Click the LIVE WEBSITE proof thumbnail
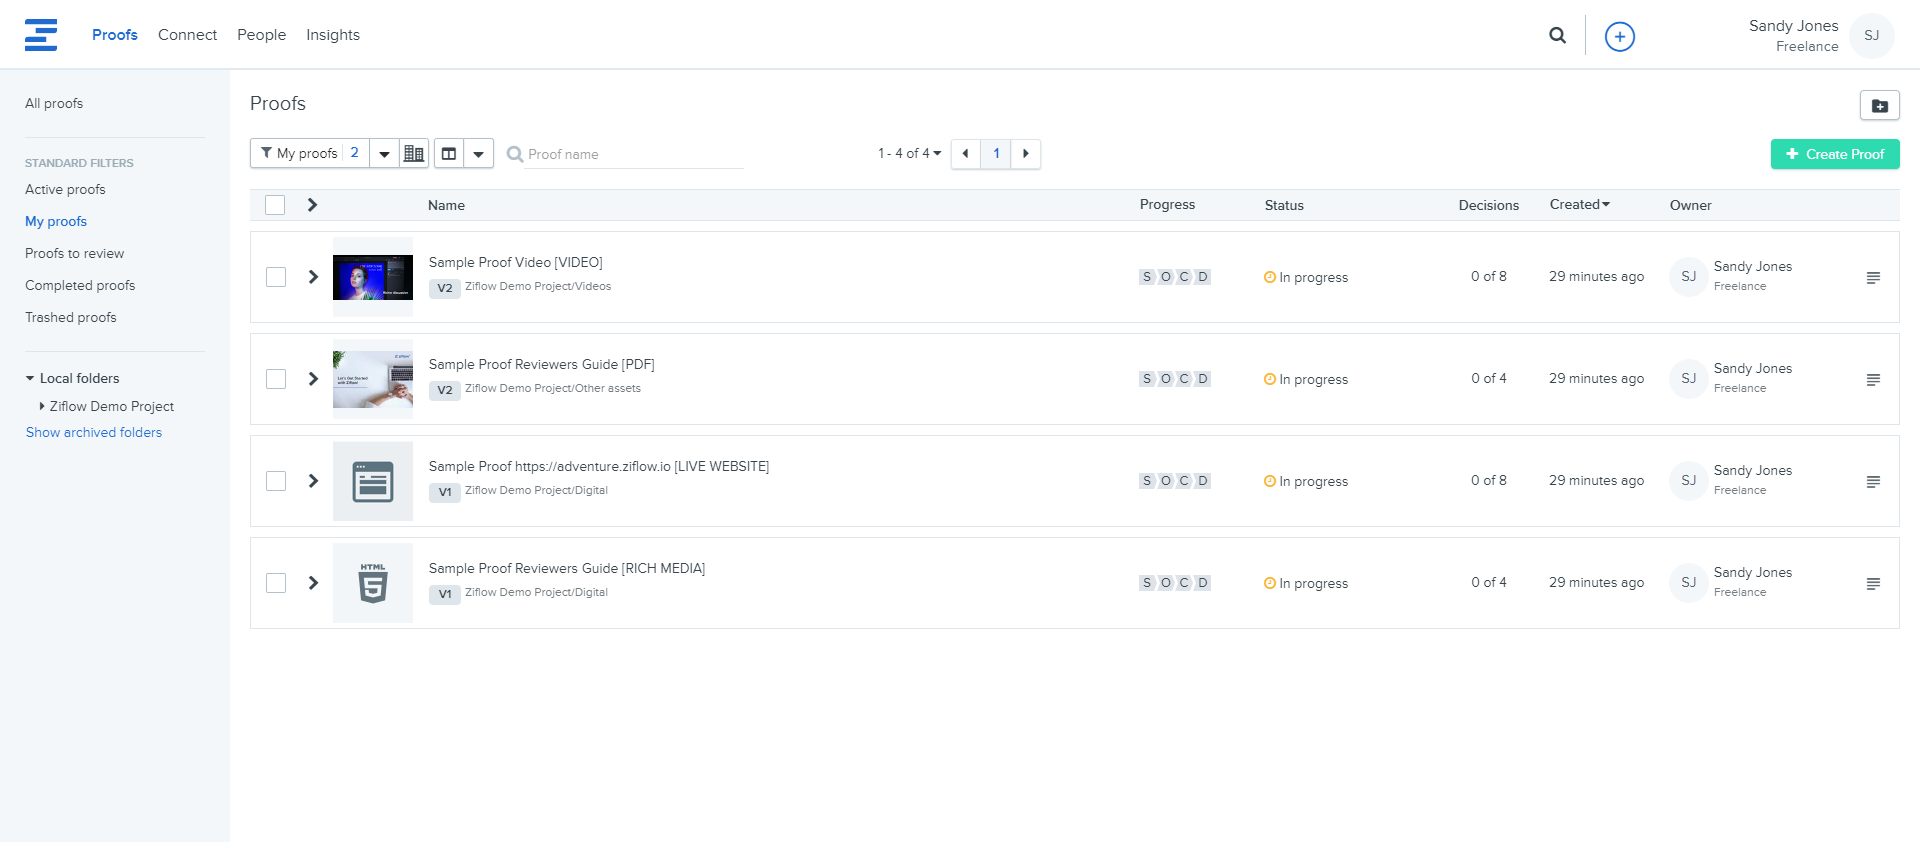Image resolution: width=1920 pixels, height=842 pixels. pos(373,481)
